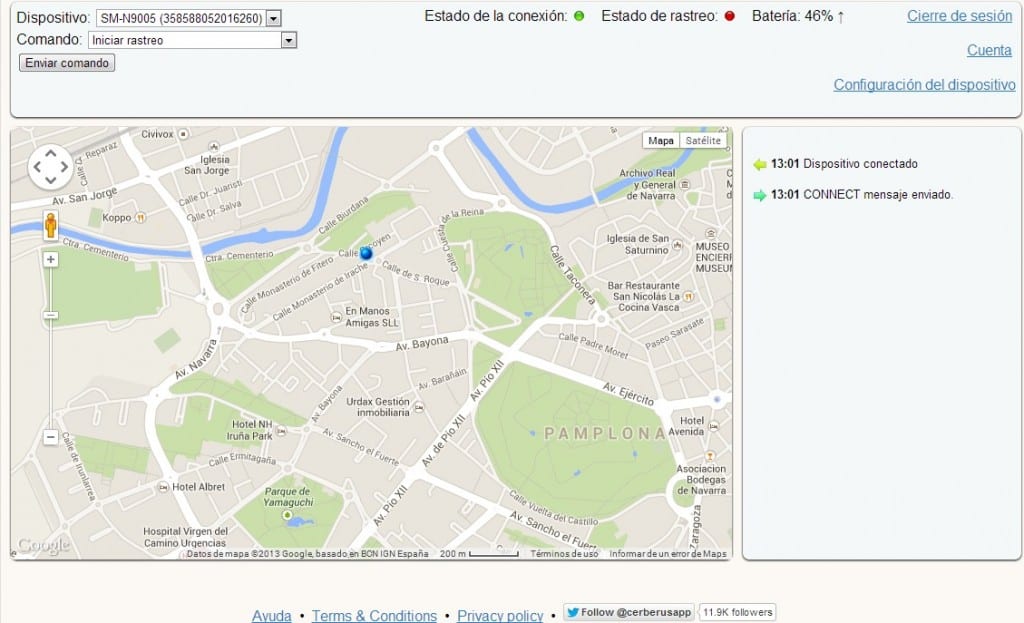Open the Cuenta link
The width and height of the screenshot is (1024, 623).
(990, 50)
